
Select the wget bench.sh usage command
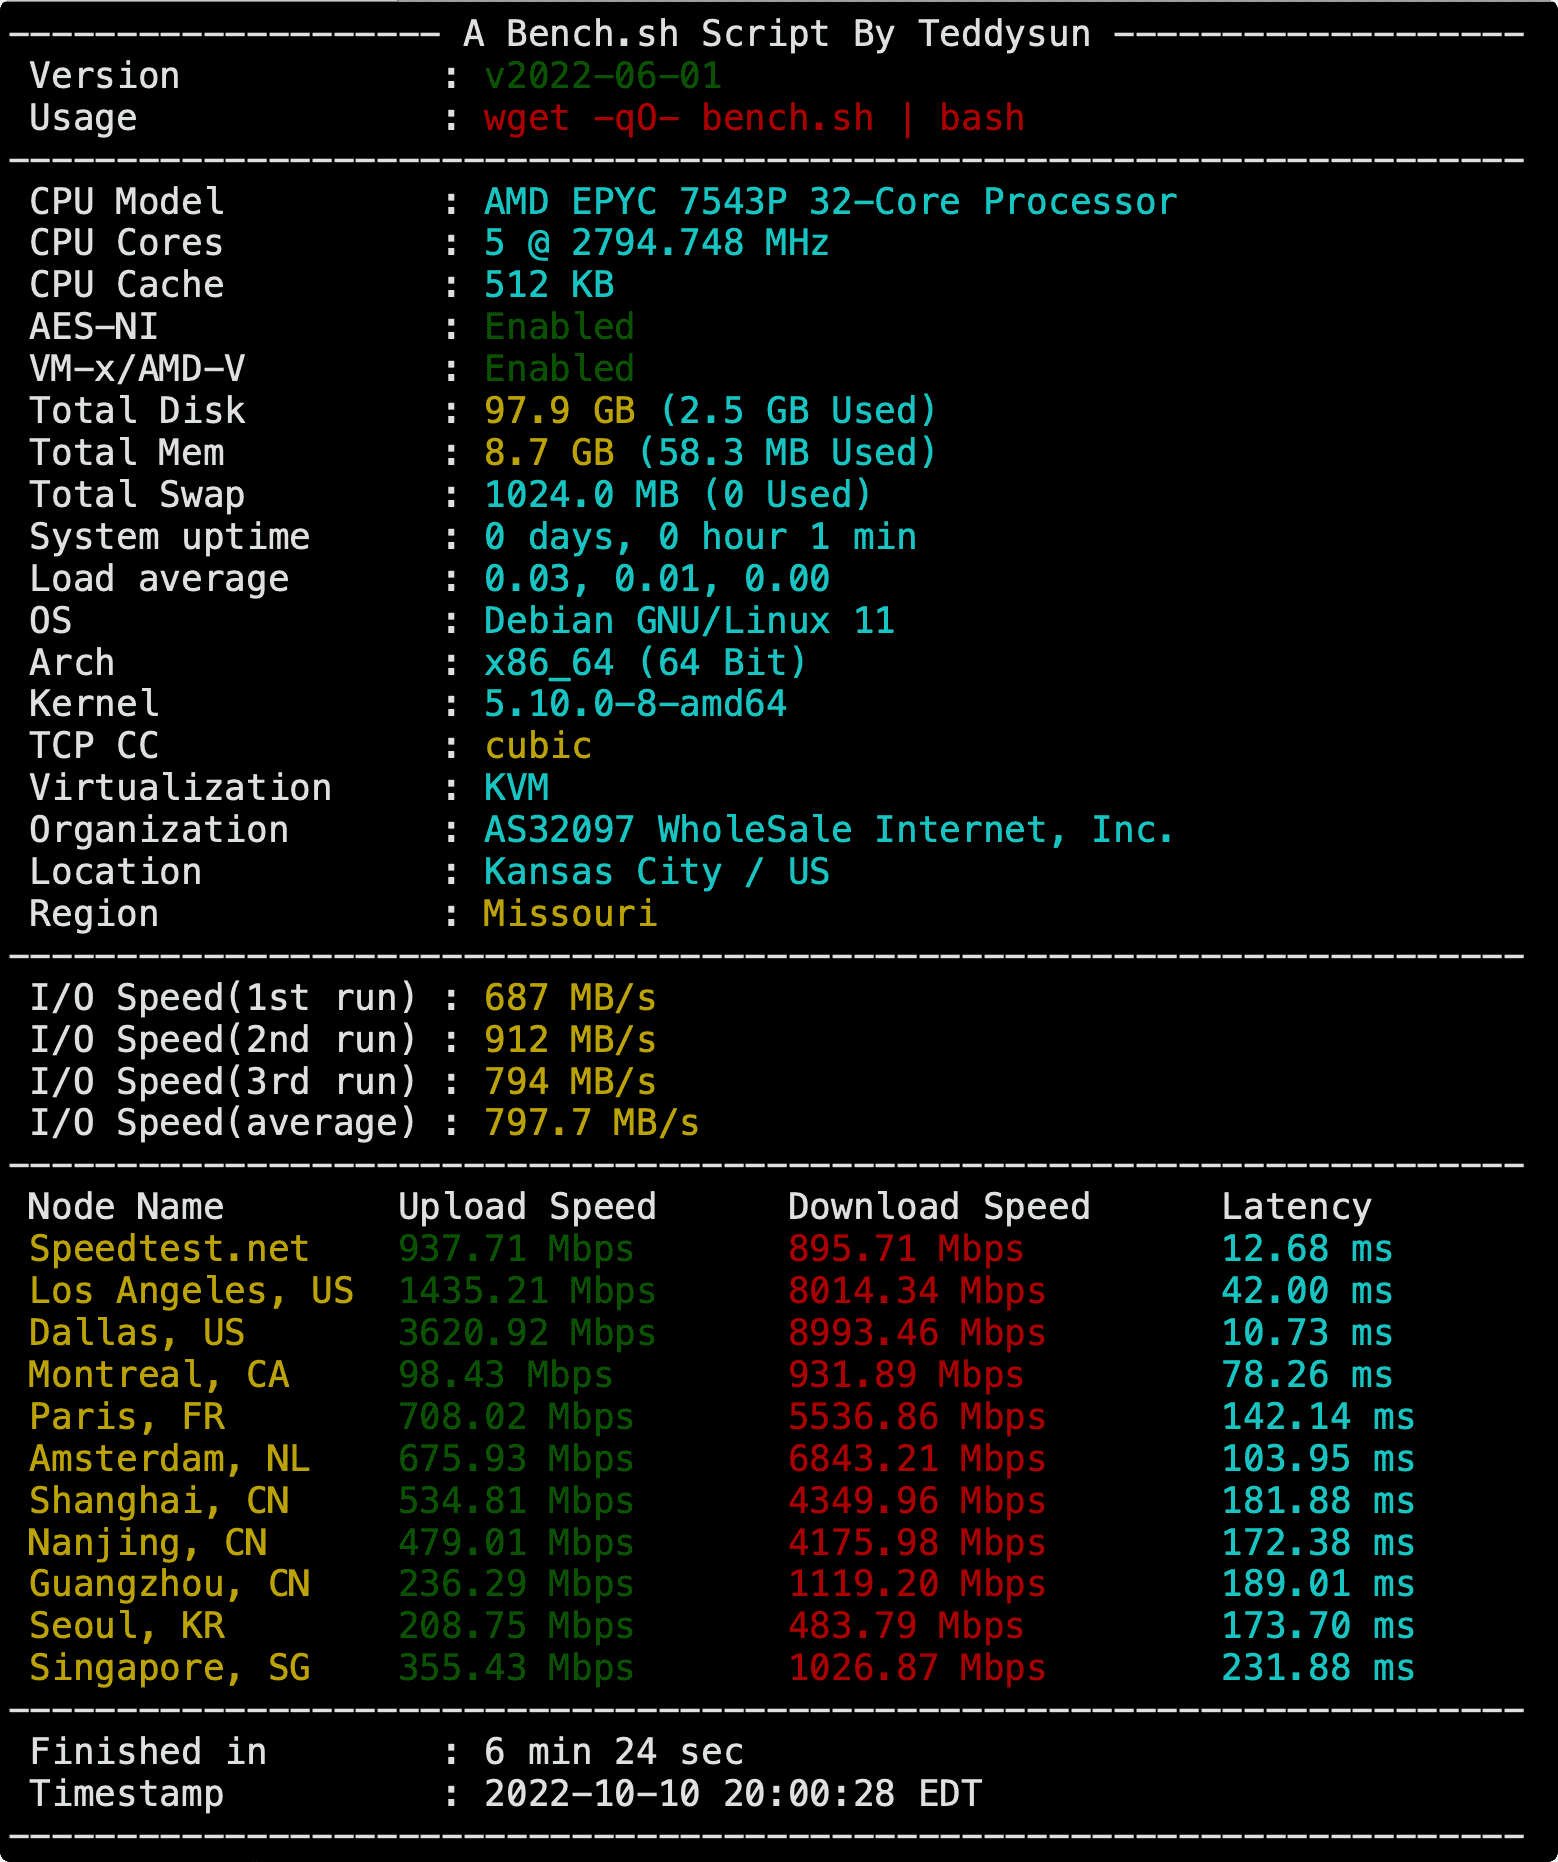754,118
